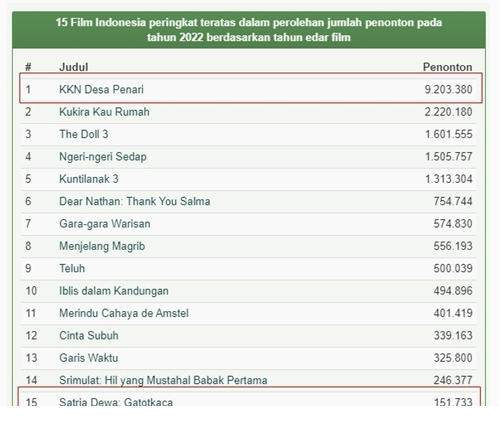Open the Menjelang Magrib link
Image resolution: width=499 pixels, height=425 pixels.
tap(102, 246)
